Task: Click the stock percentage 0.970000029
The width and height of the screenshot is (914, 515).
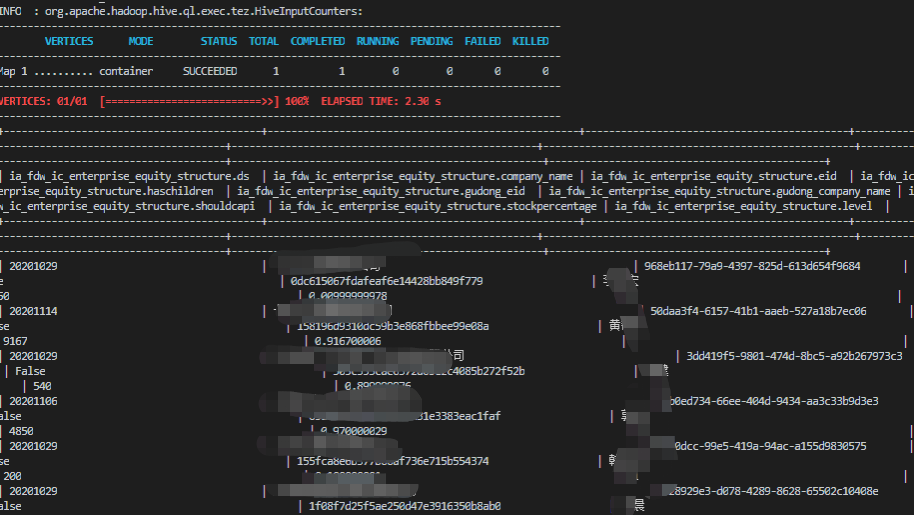Action: click(353, 432)
